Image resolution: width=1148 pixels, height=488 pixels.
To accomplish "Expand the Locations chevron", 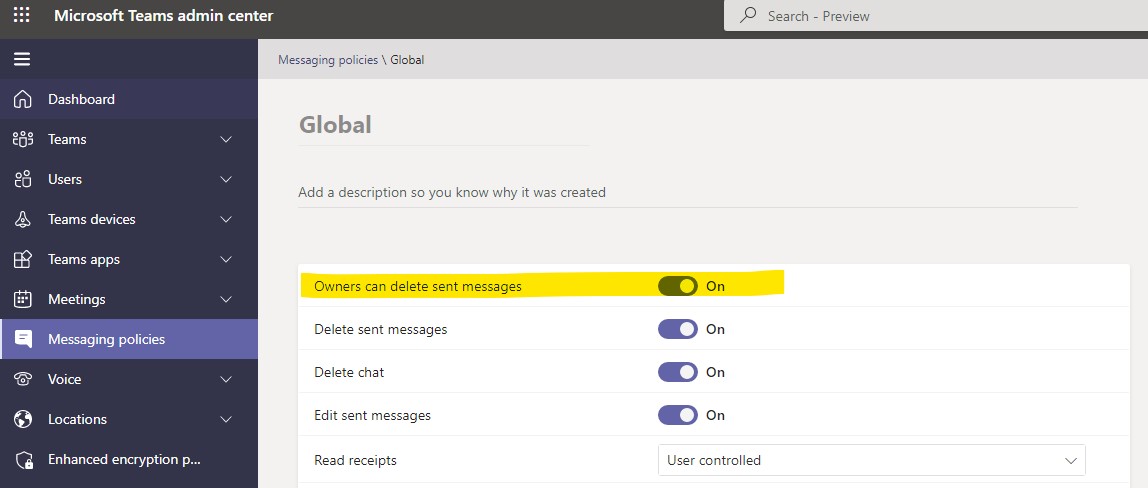I will point(226,419).
